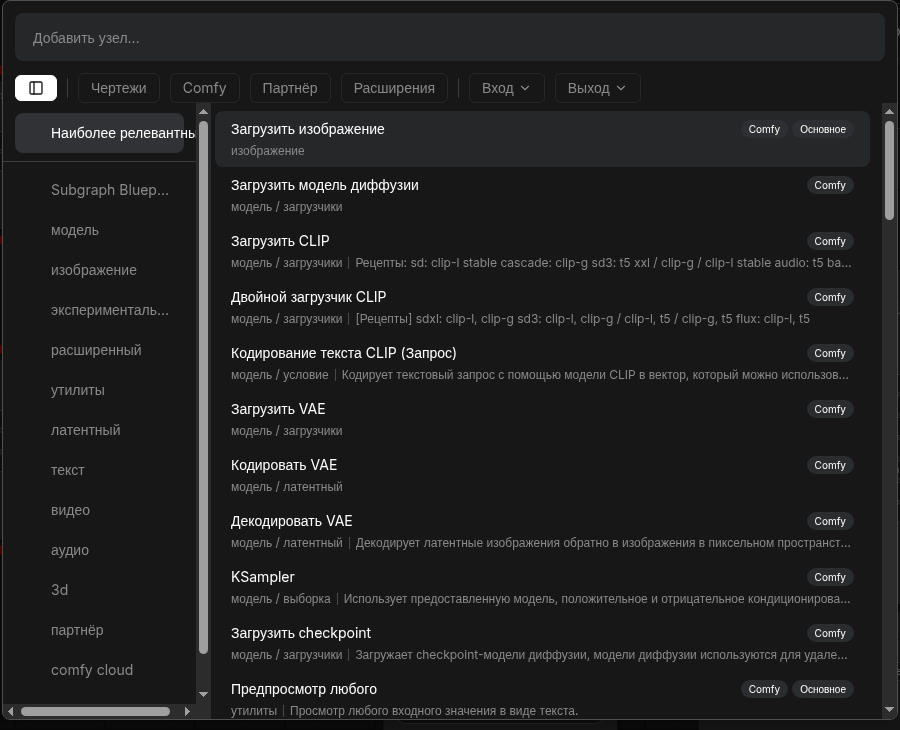
Task: Add the KSampler node
Action: pyautogui.click(x=542, y=587)
